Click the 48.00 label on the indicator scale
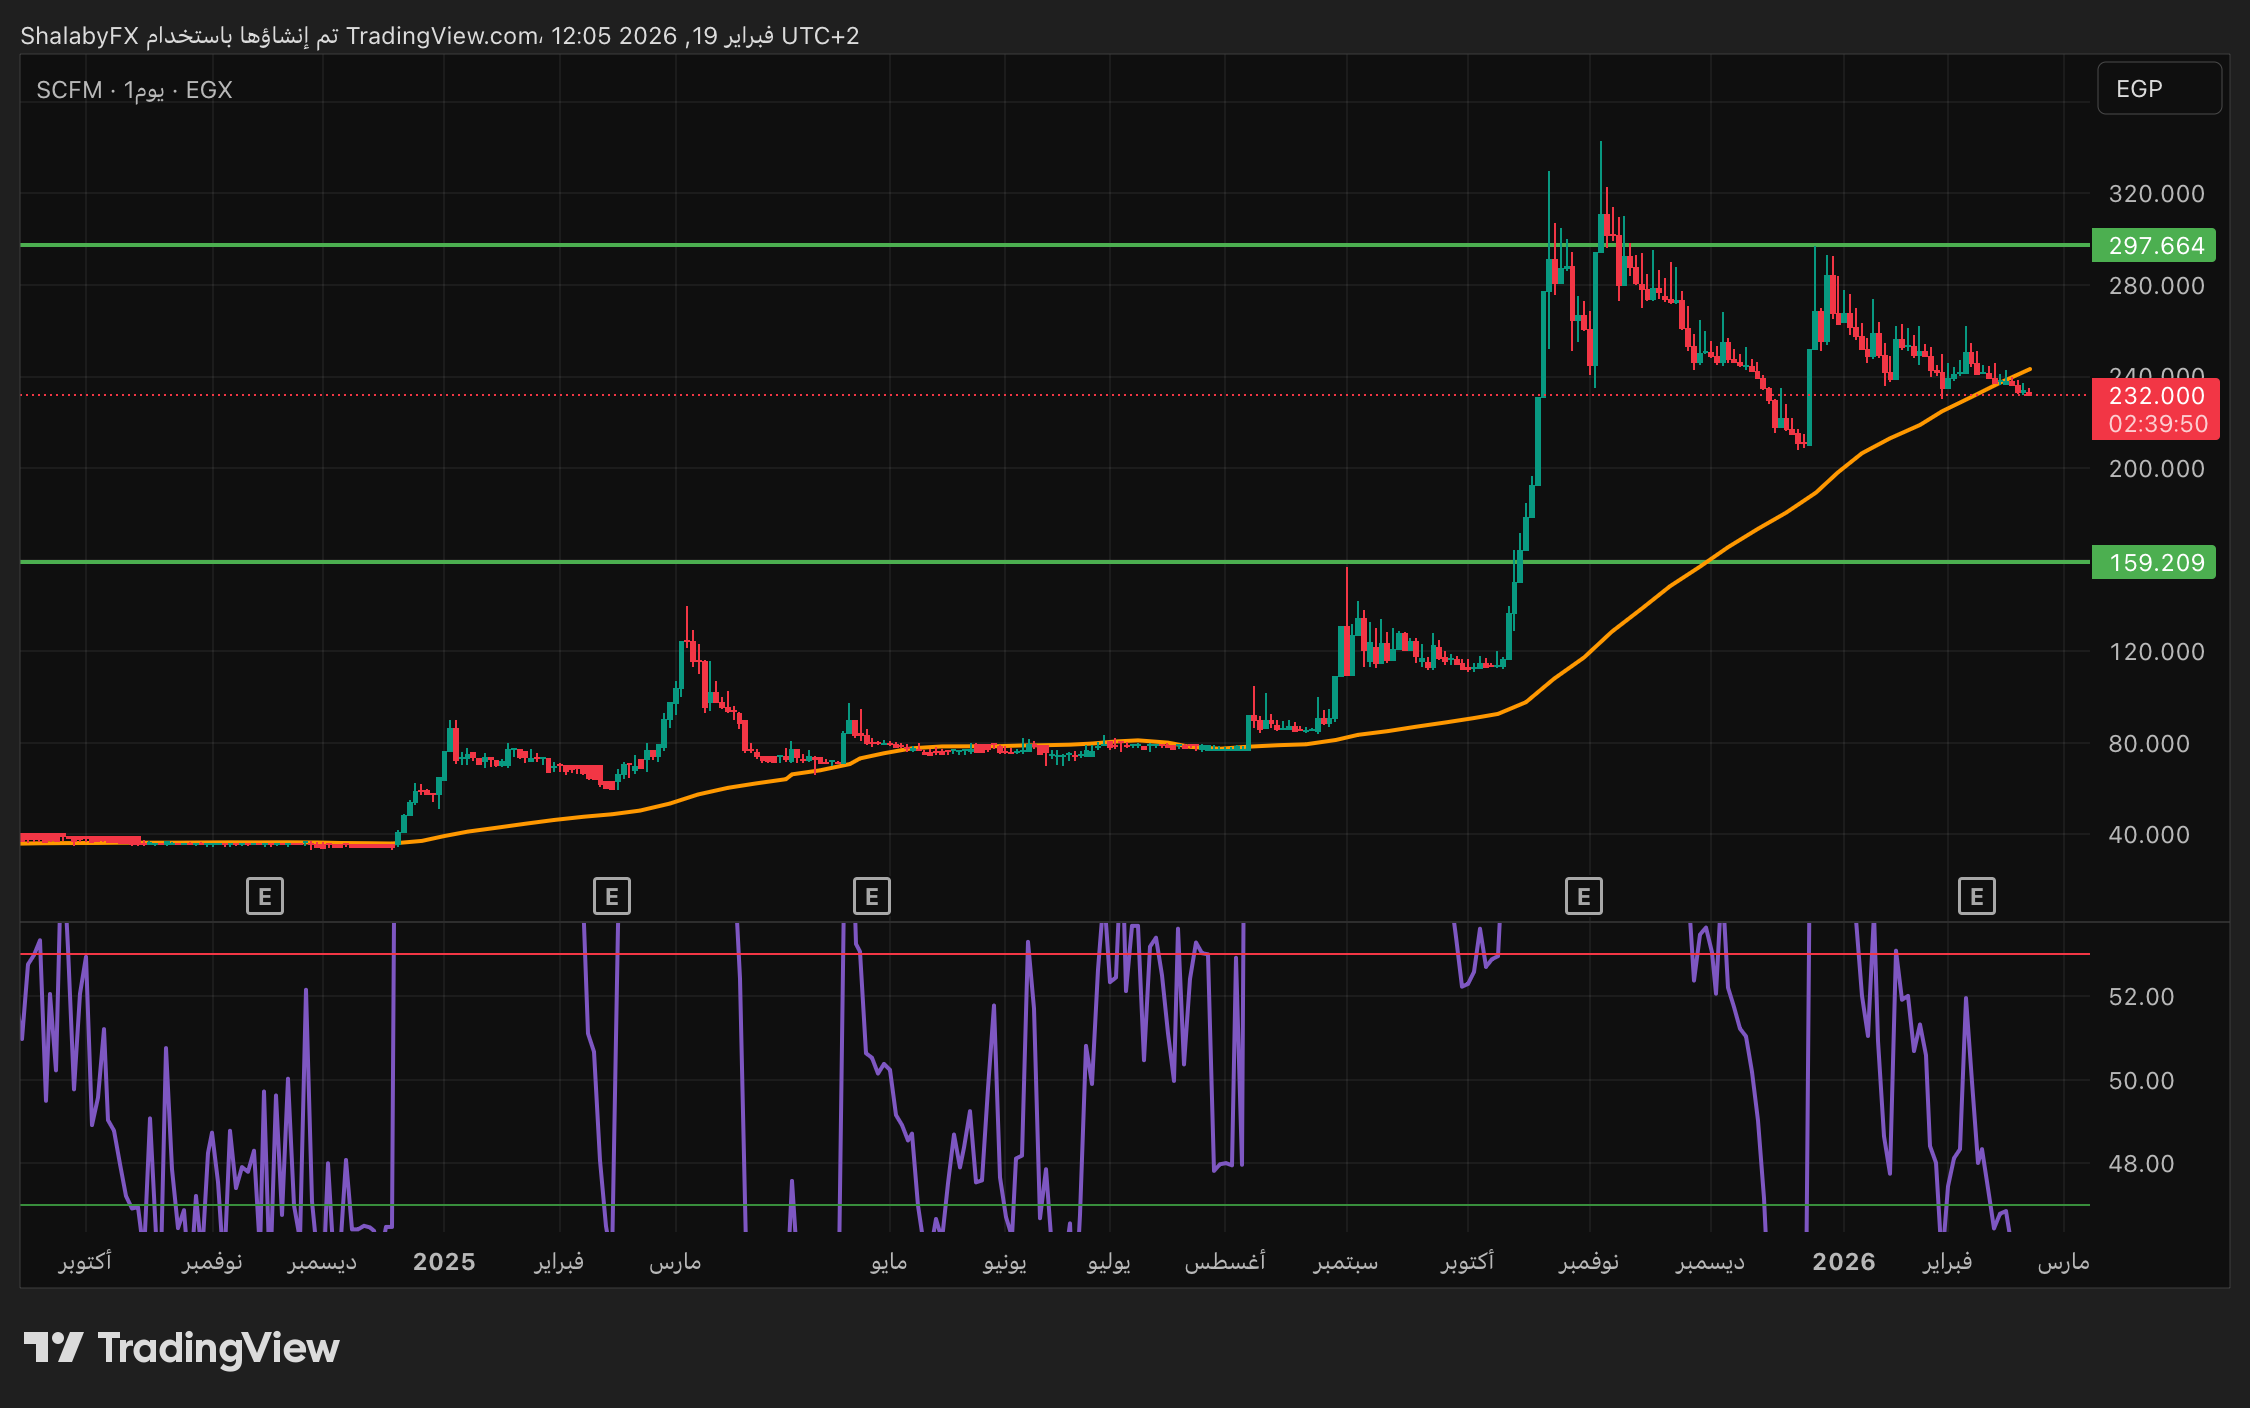The image size is (2250, 1408). (2141, 1164)
